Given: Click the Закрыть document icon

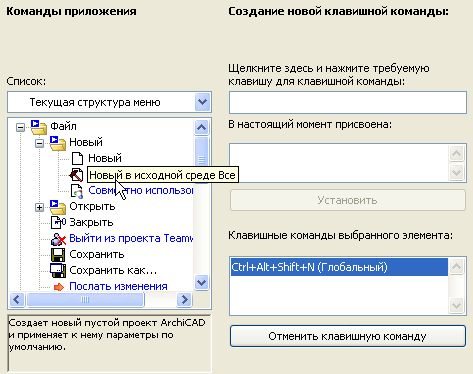Looking at the screenshot, I should (58, 222).
